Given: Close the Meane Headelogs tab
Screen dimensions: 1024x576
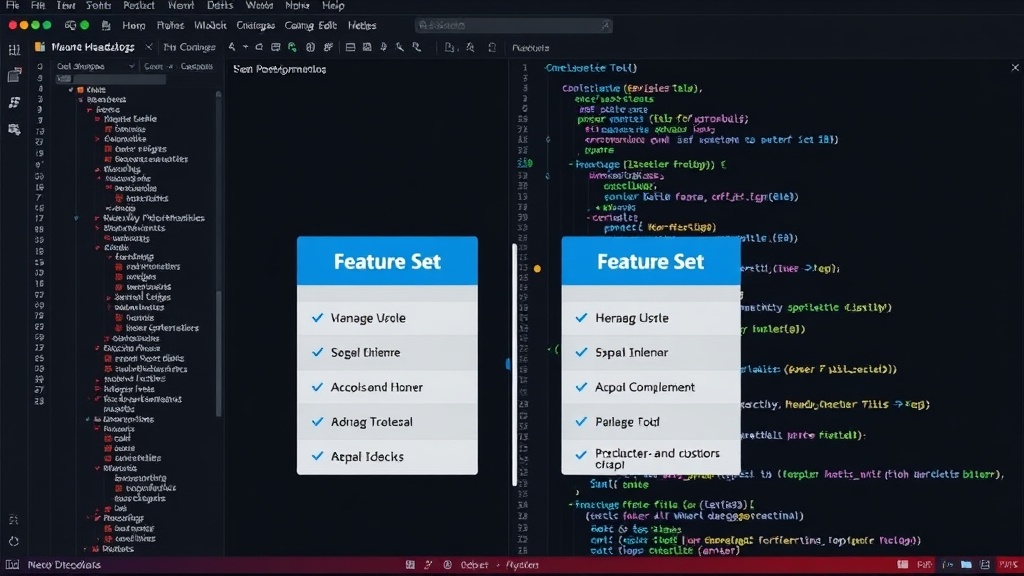Looking at the screenshot, I should (x=149, y=47).
